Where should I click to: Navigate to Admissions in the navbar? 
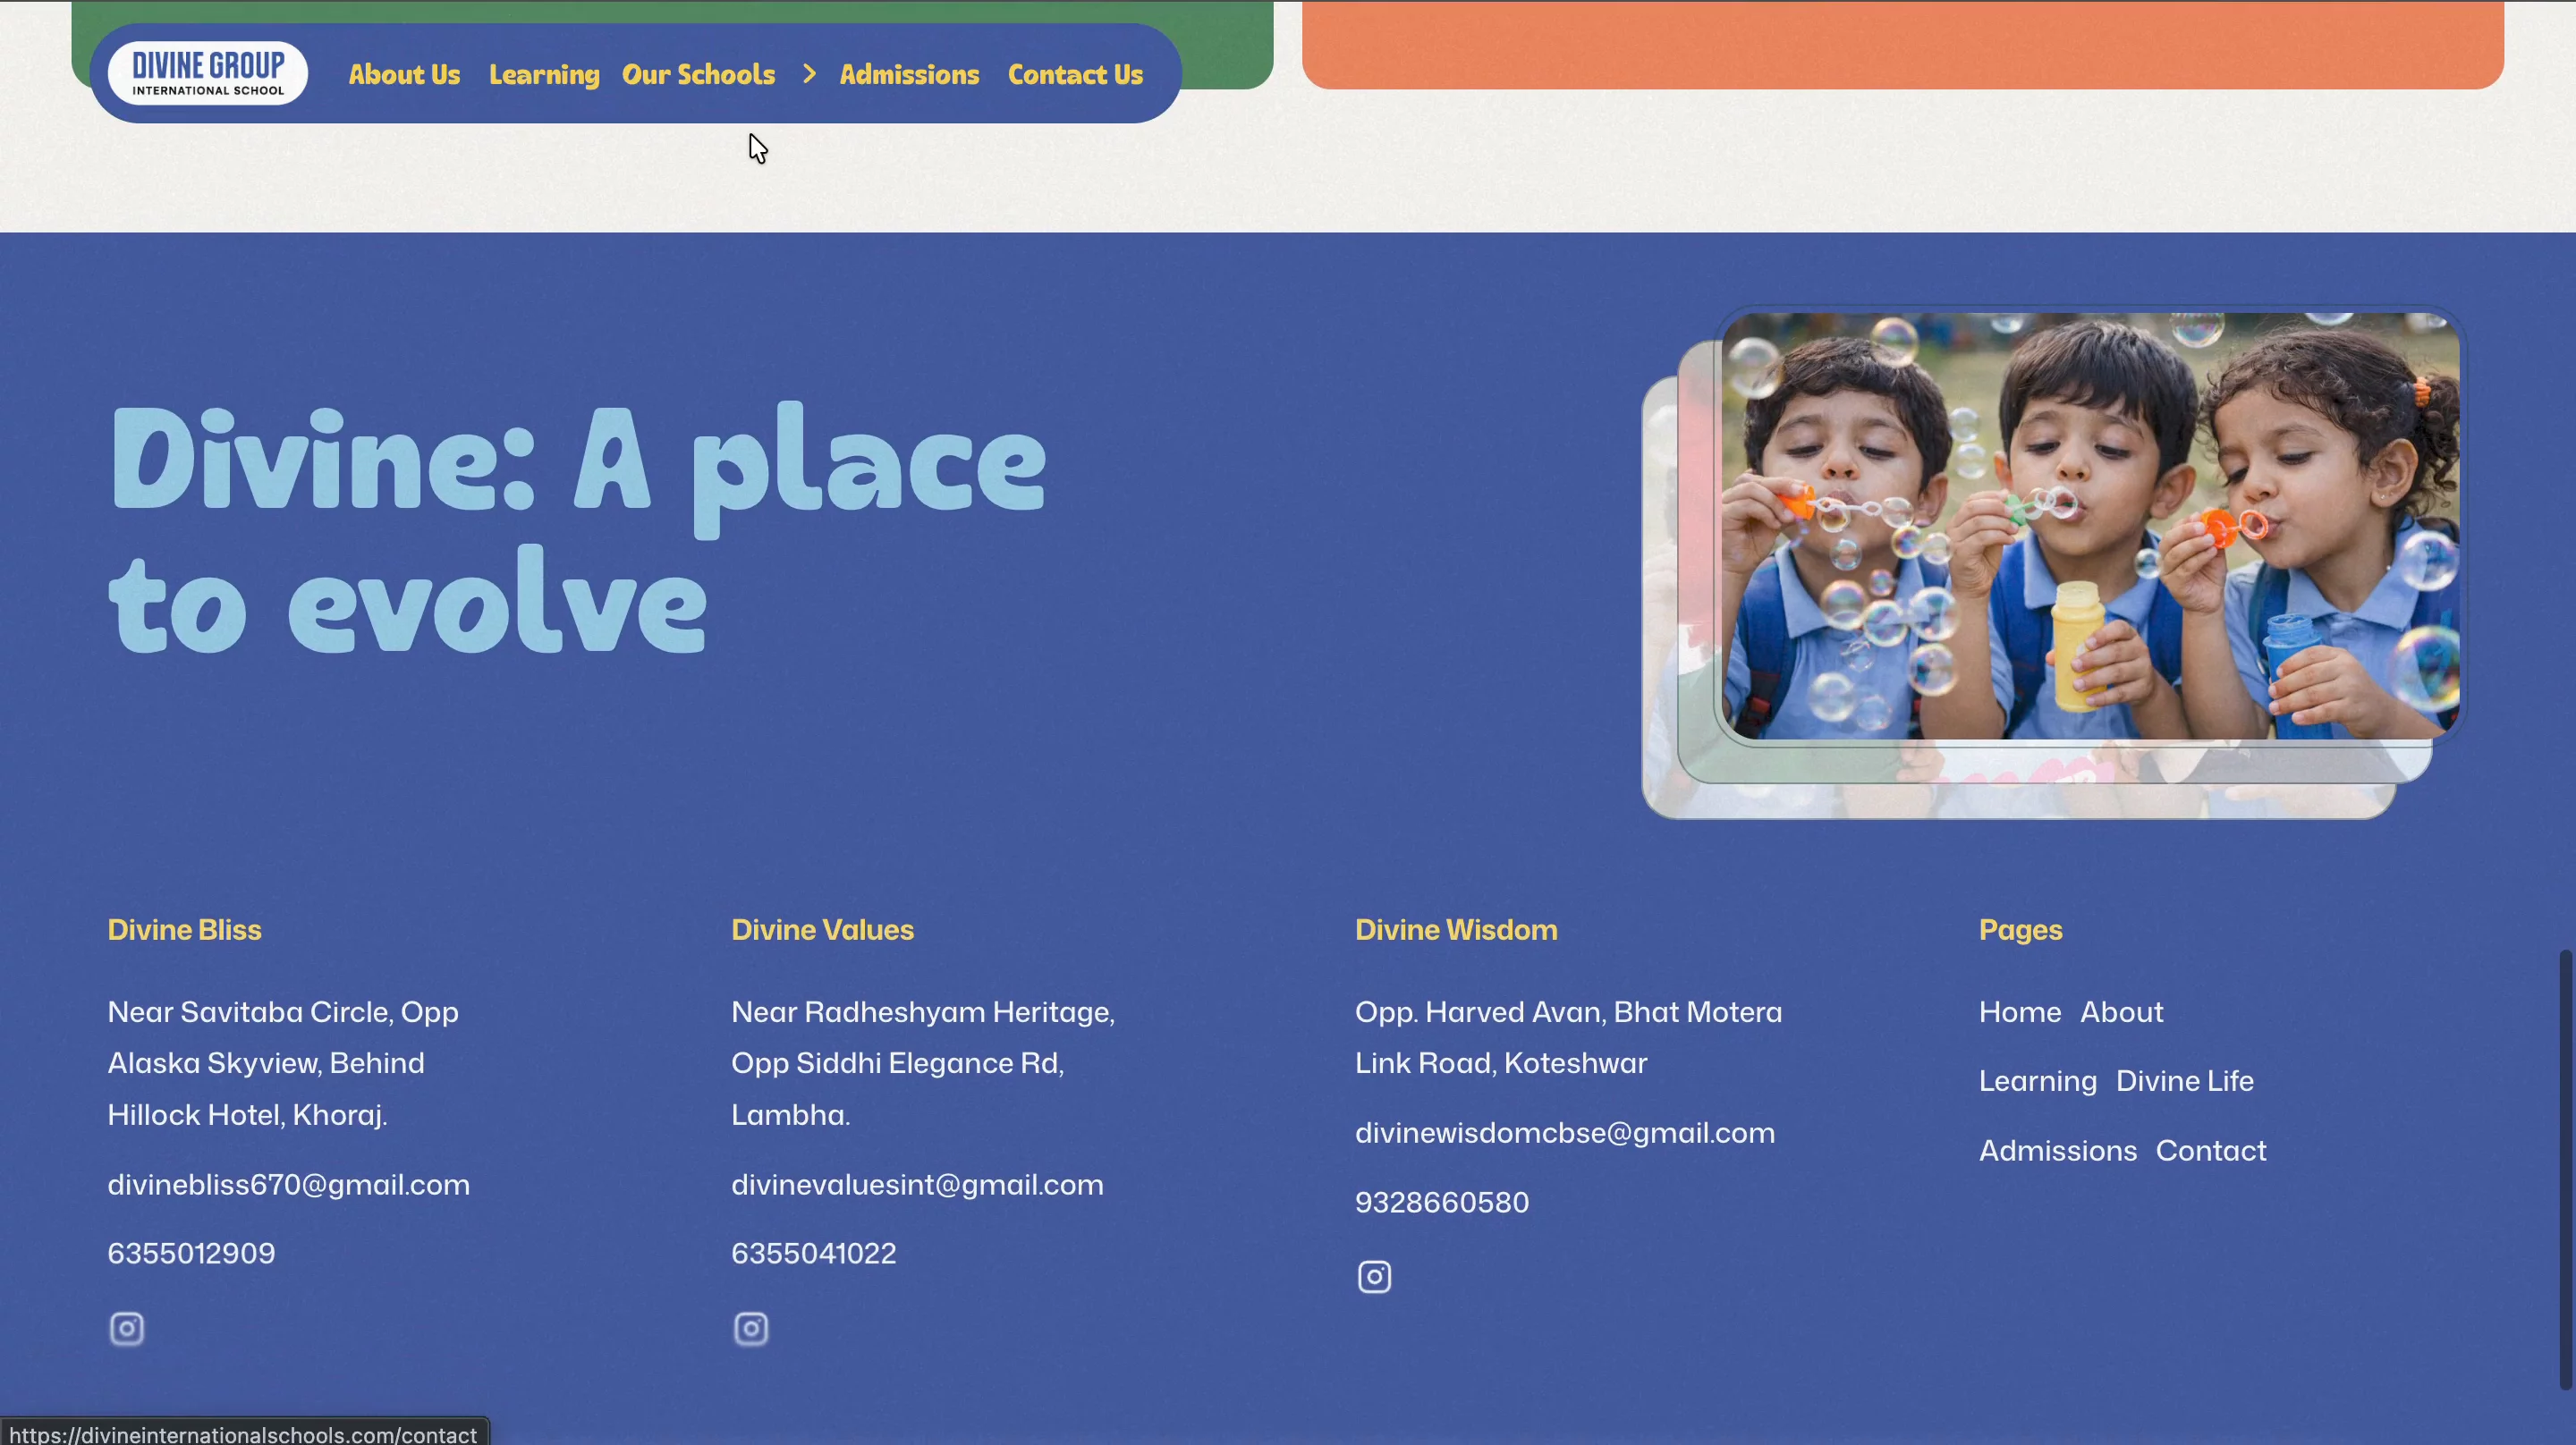(909, 75)
